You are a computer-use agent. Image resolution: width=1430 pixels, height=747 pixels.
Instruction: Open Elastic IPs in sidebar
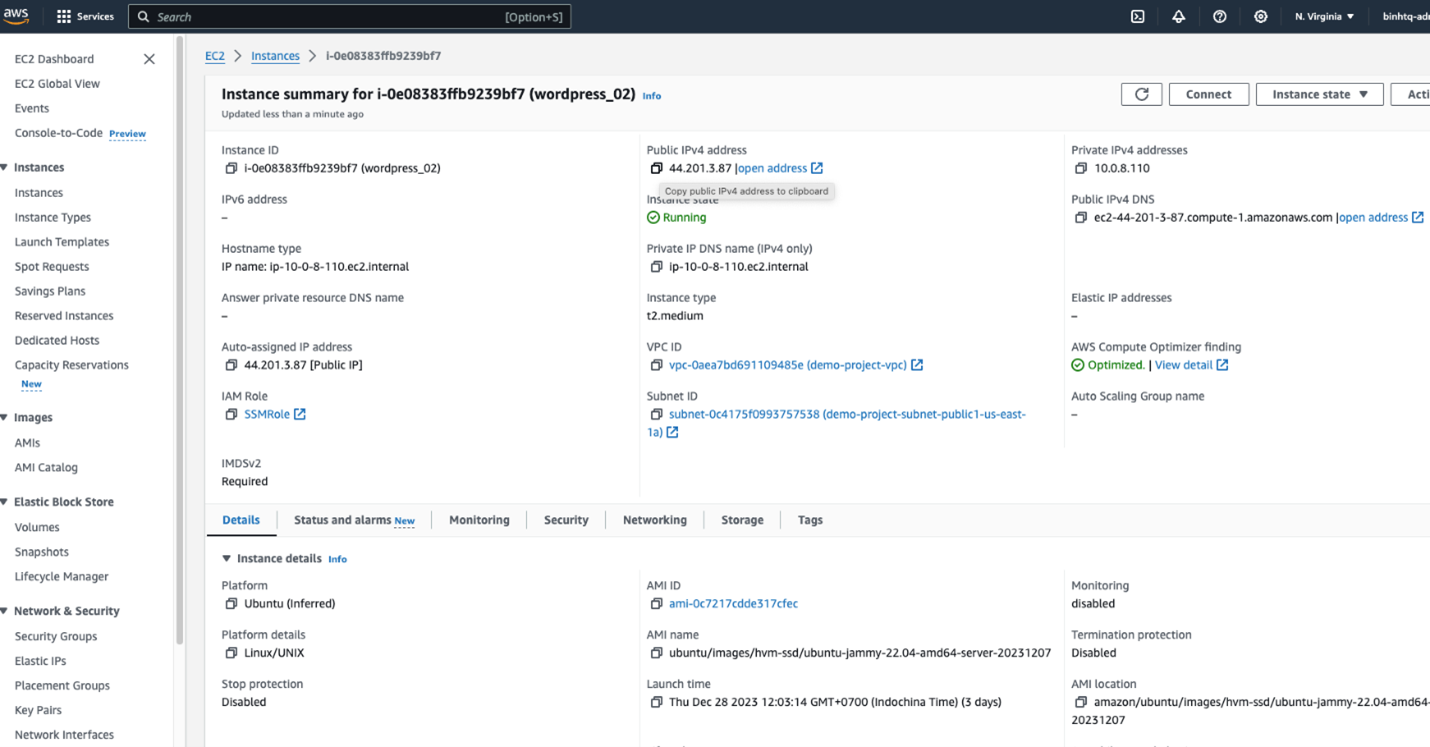point(40,661)
